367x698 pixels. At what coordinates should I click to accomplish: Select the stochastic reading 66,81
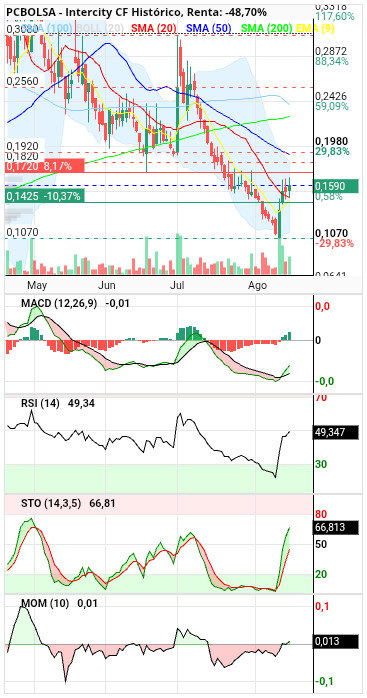[x=102, y=503]
